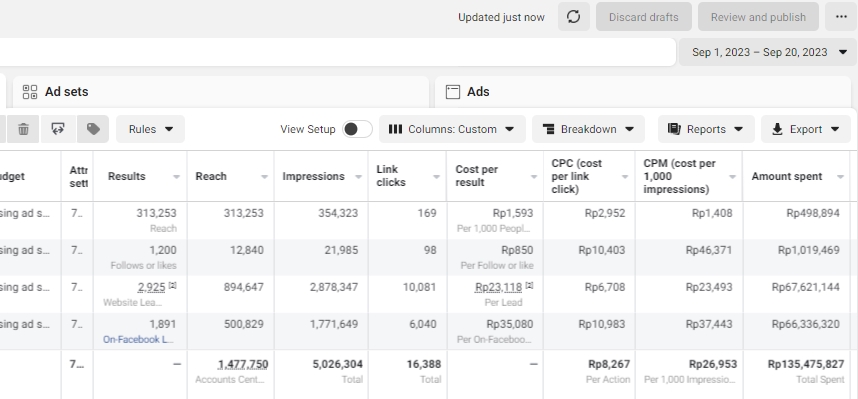Select the Rp10,983 CPC cell
The image size is (858, 399).
(589, 331)
